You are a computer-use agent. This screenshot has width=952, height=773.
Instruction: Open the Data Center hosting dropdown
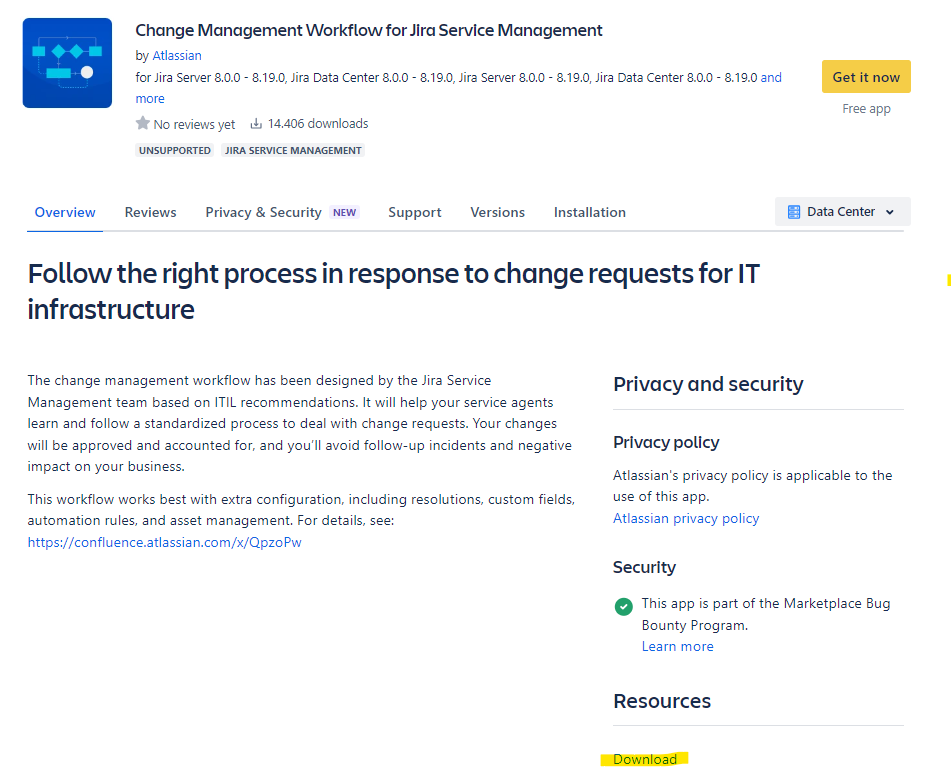click(843, 212)
